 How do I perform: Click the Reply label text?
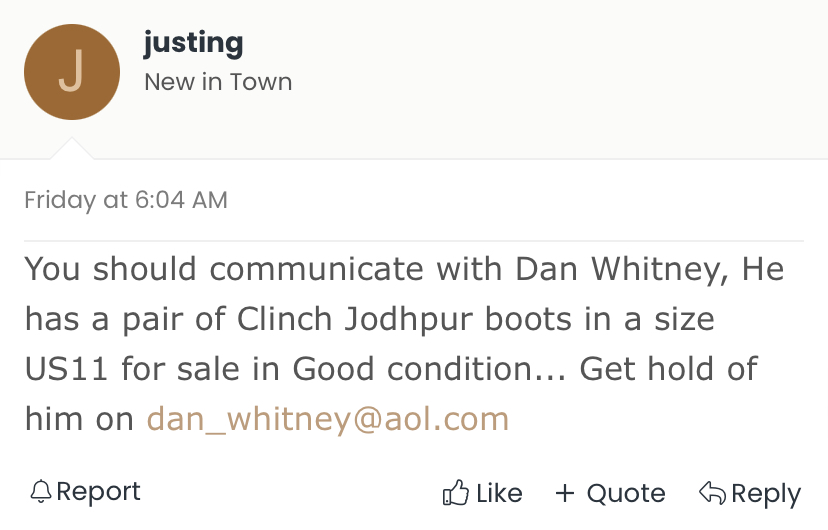pyautogui.click(x=766, y=495)
